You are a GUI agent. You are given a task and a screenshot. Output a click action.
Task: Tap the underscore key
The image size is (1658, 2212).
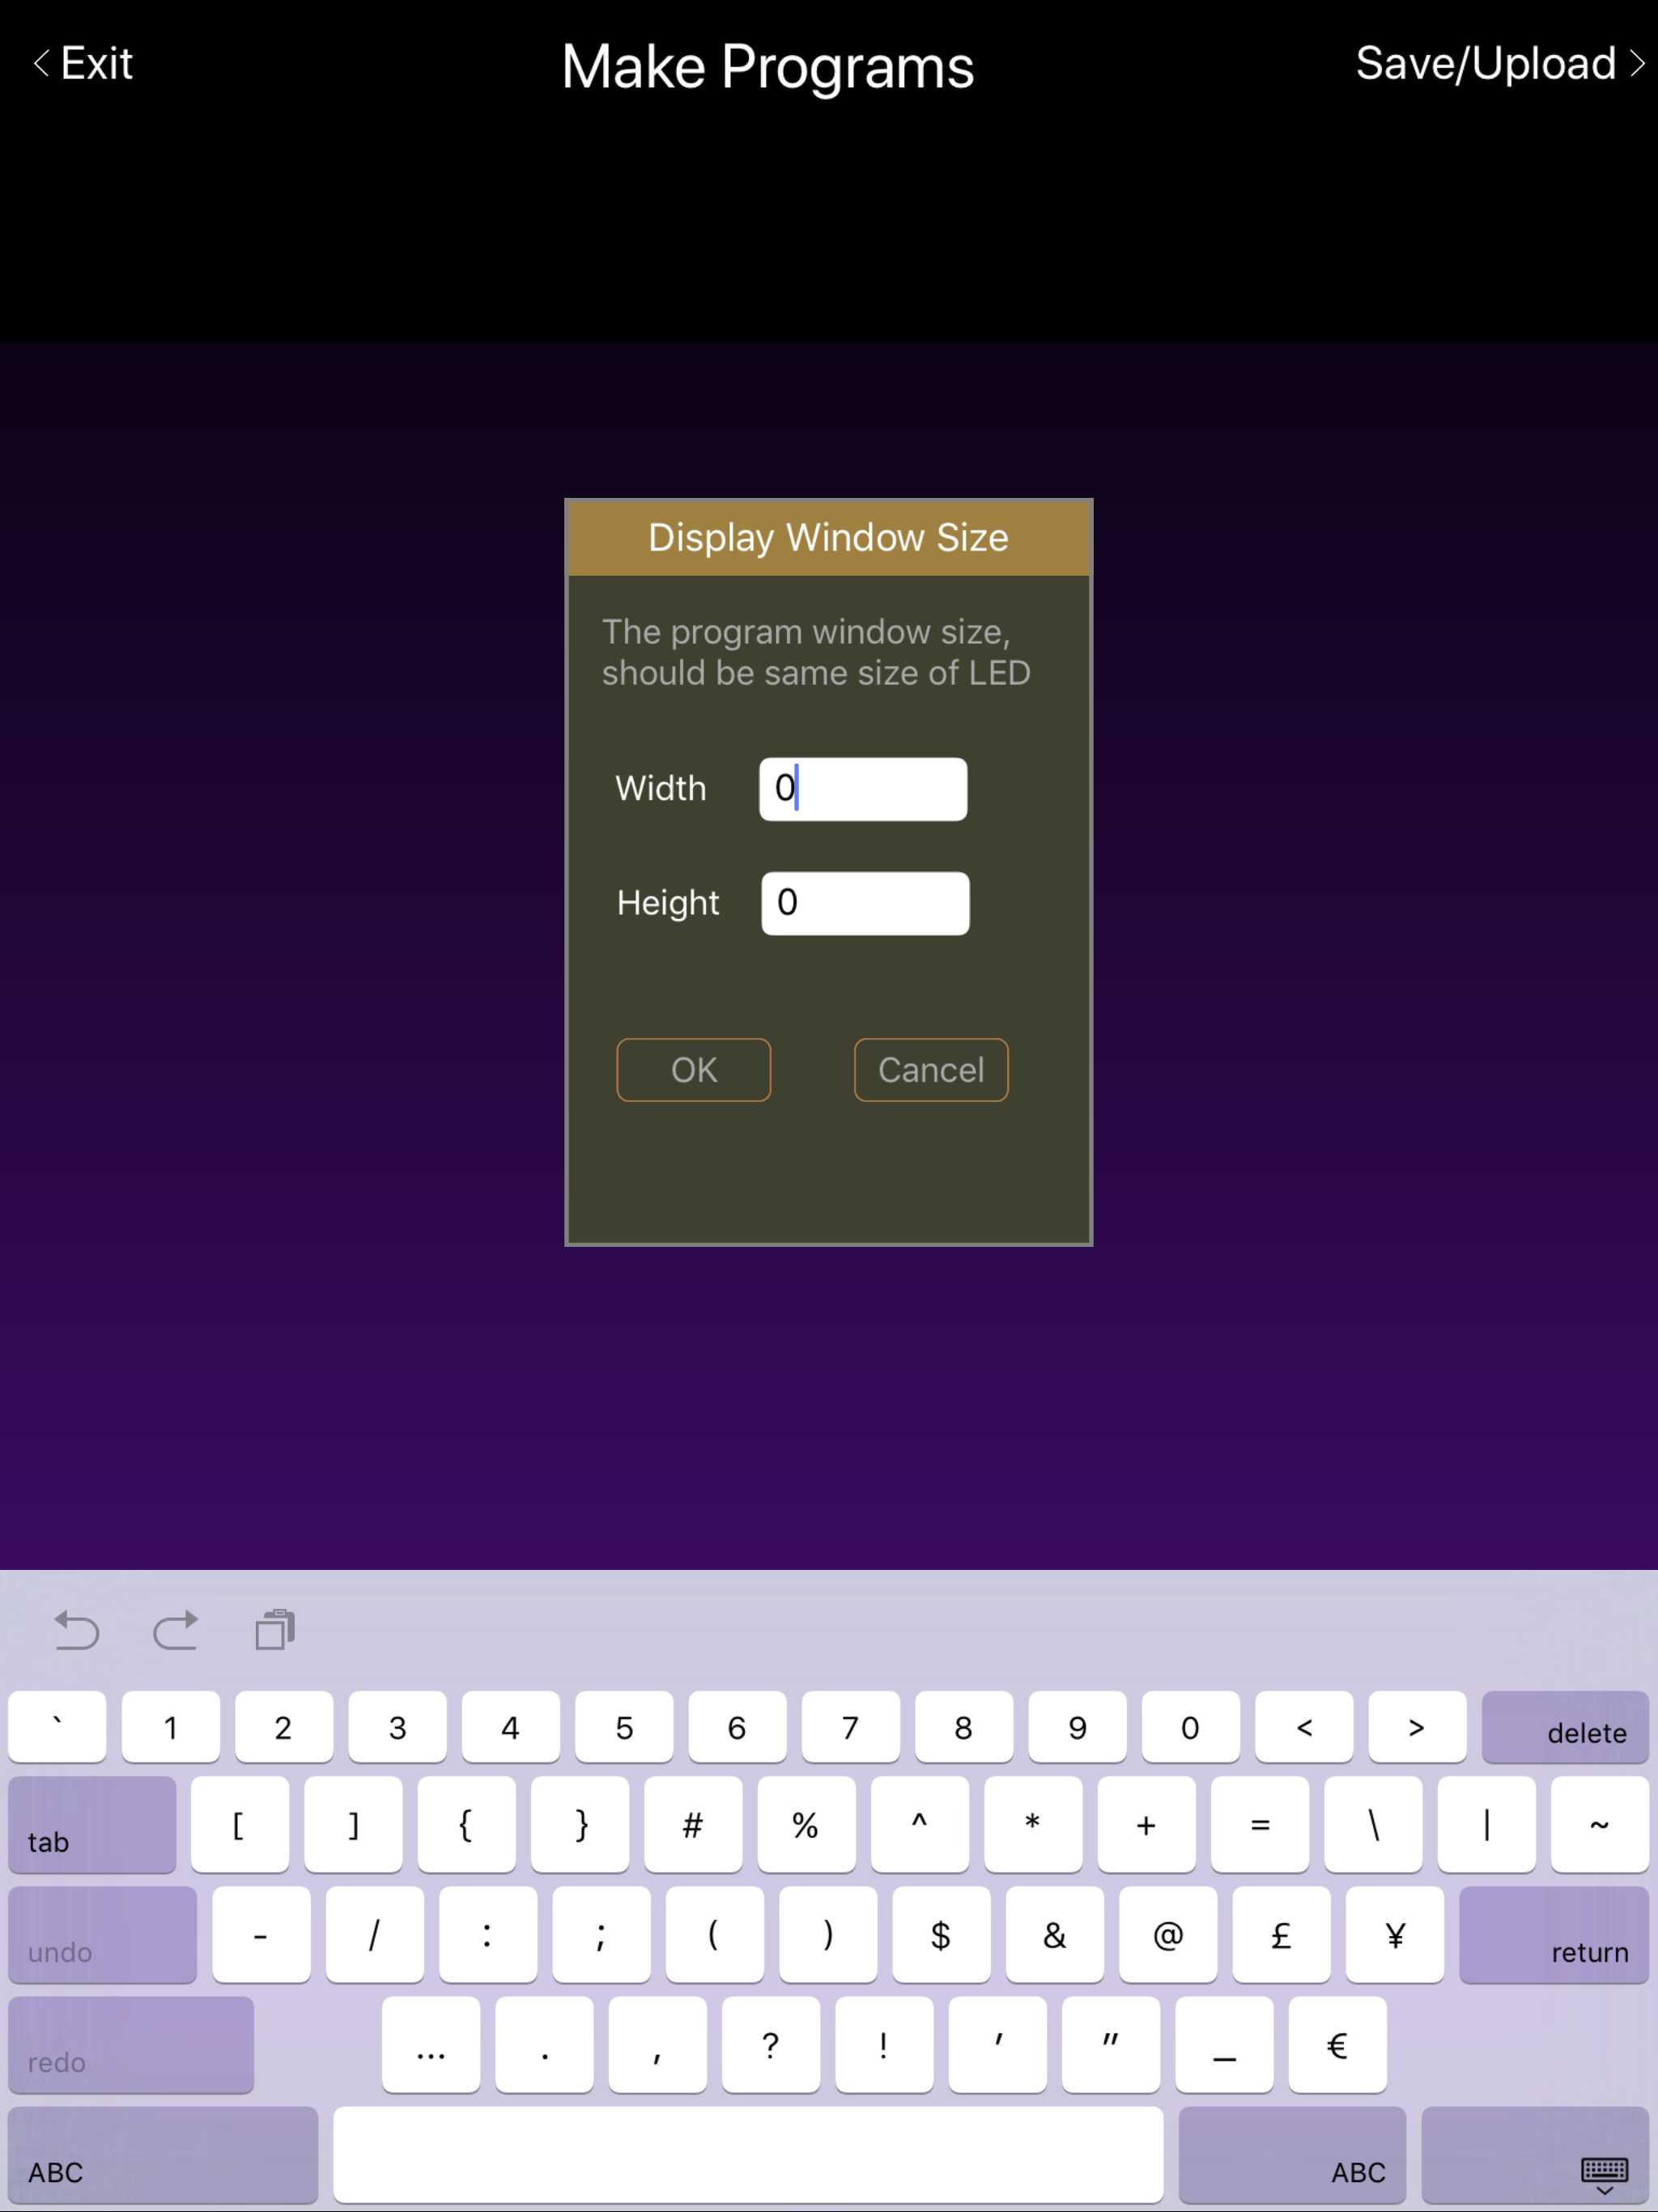coord(1224,2045)
